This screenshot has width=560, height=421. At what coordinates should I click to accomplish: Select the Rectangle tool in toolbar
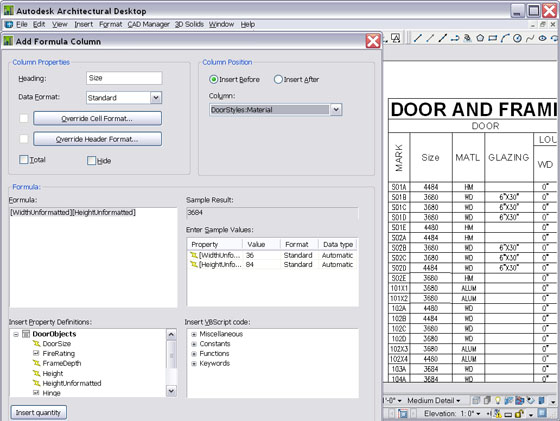[492, 38]
